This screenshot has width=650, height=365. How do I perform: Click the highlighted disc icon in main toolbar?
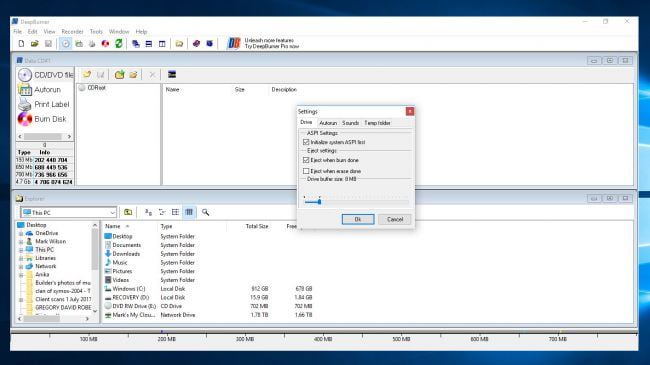(65, 44)
